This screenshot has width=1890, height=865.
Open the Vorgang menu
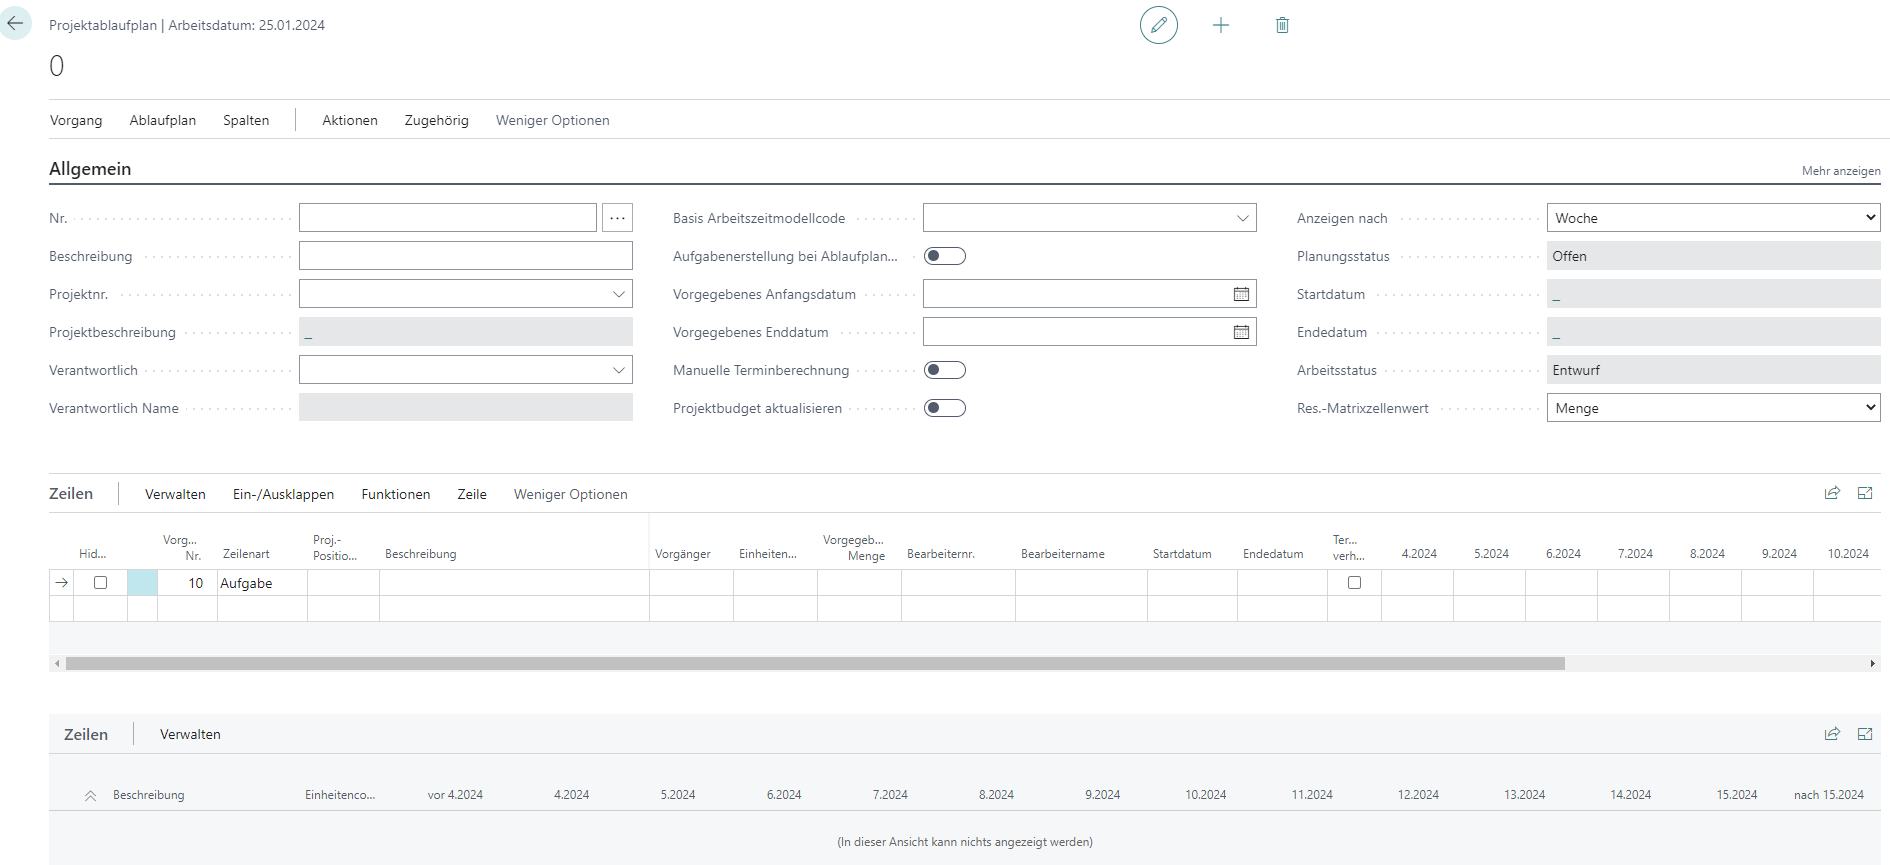(x=76, y=120)
